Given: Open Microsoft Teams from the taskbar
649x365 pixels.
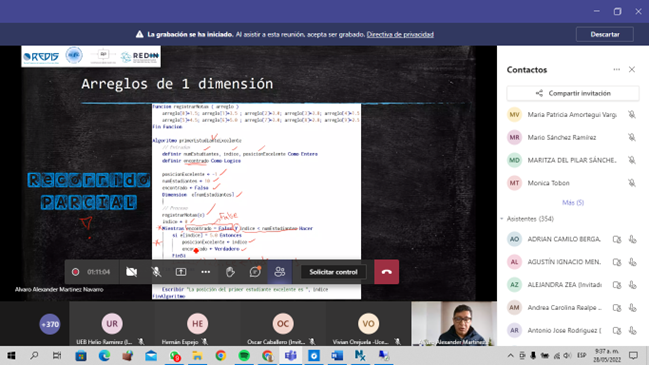Looking at the screenshot, I should pos(291,355).
